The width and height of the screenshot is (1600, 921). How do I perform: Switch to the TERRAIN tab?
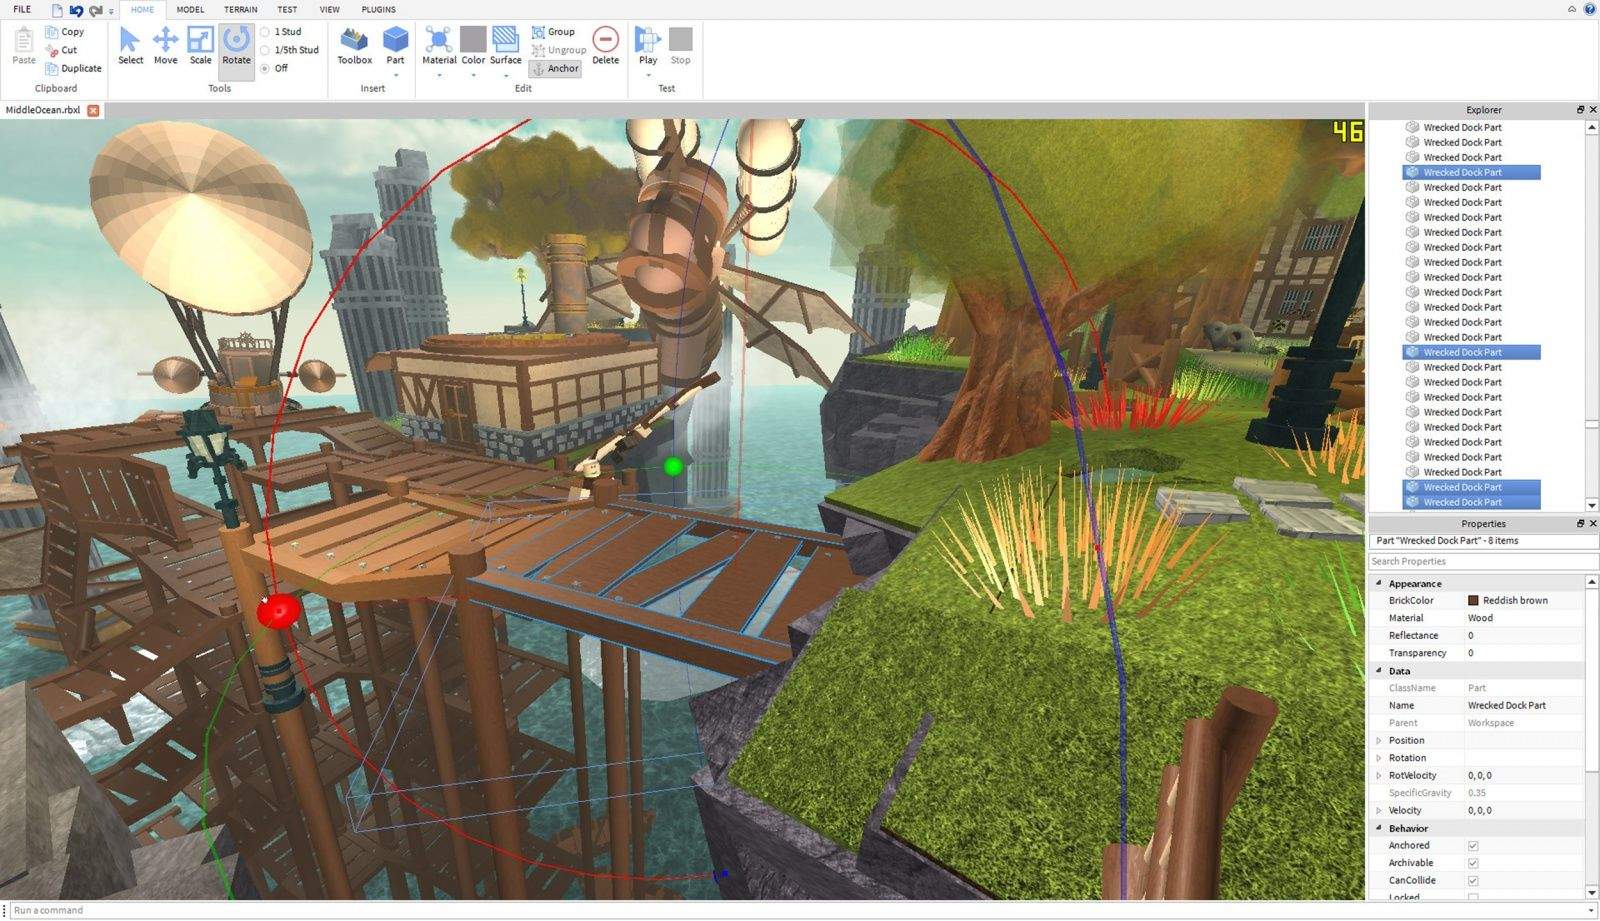(x=240, y=10)
